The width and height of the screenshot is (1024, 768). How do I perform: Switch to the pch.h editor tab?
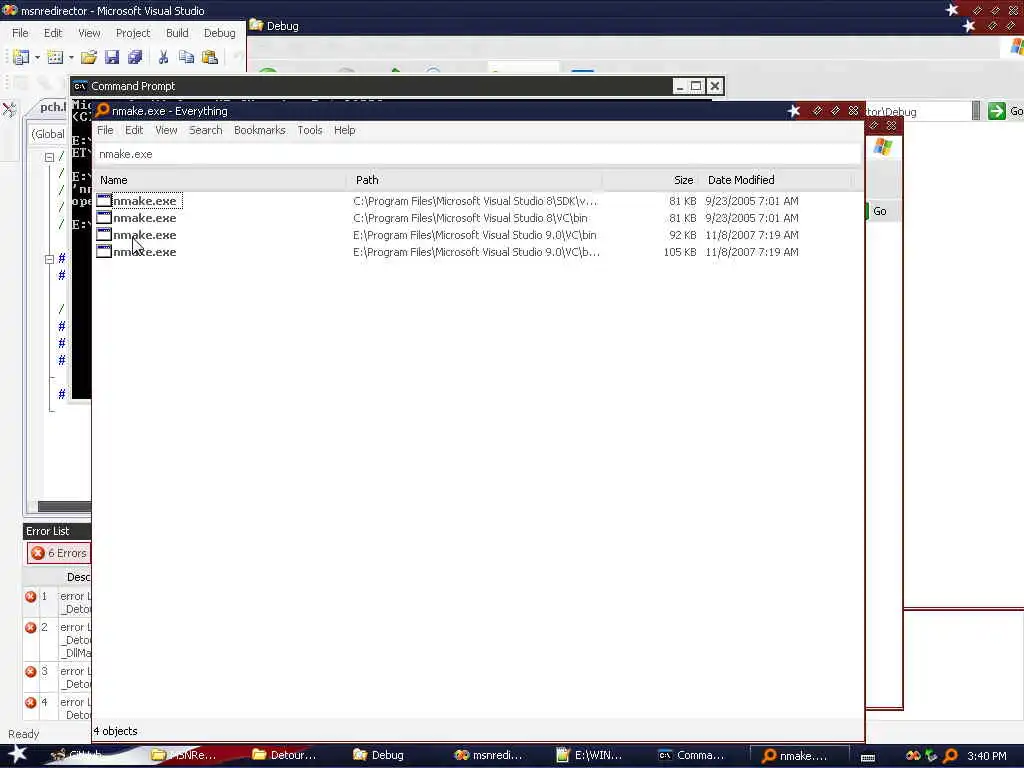coord(52,107)
